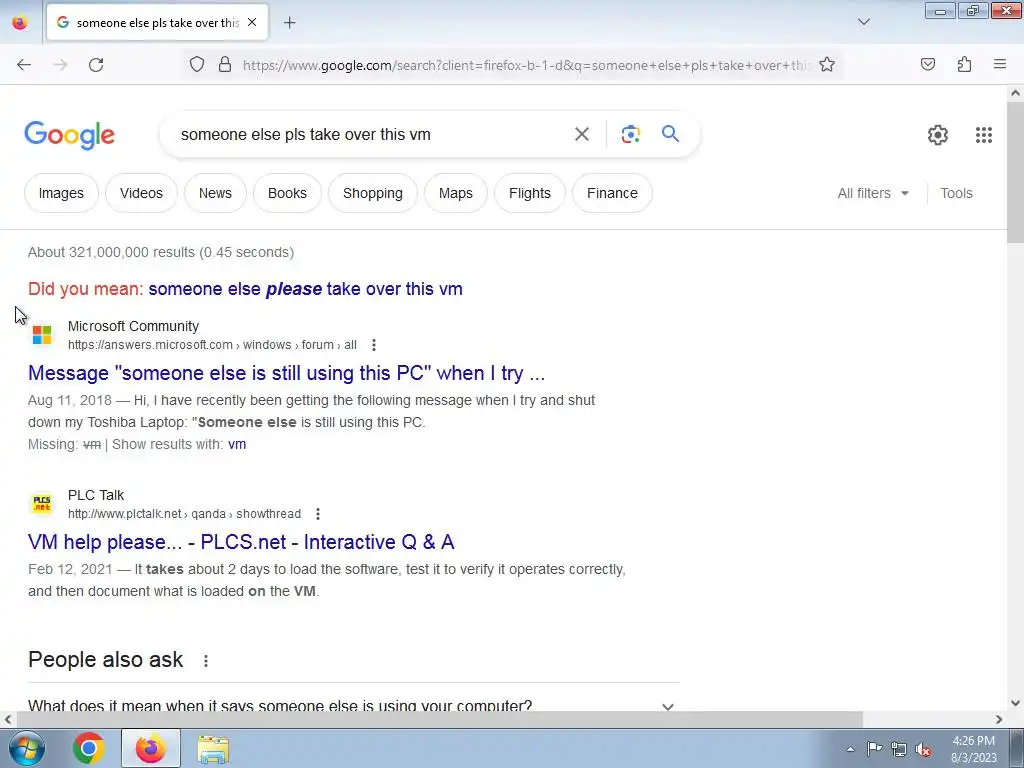Expand the All filters dropdown
Screen dimensions: 1024x768
[872, 193]
